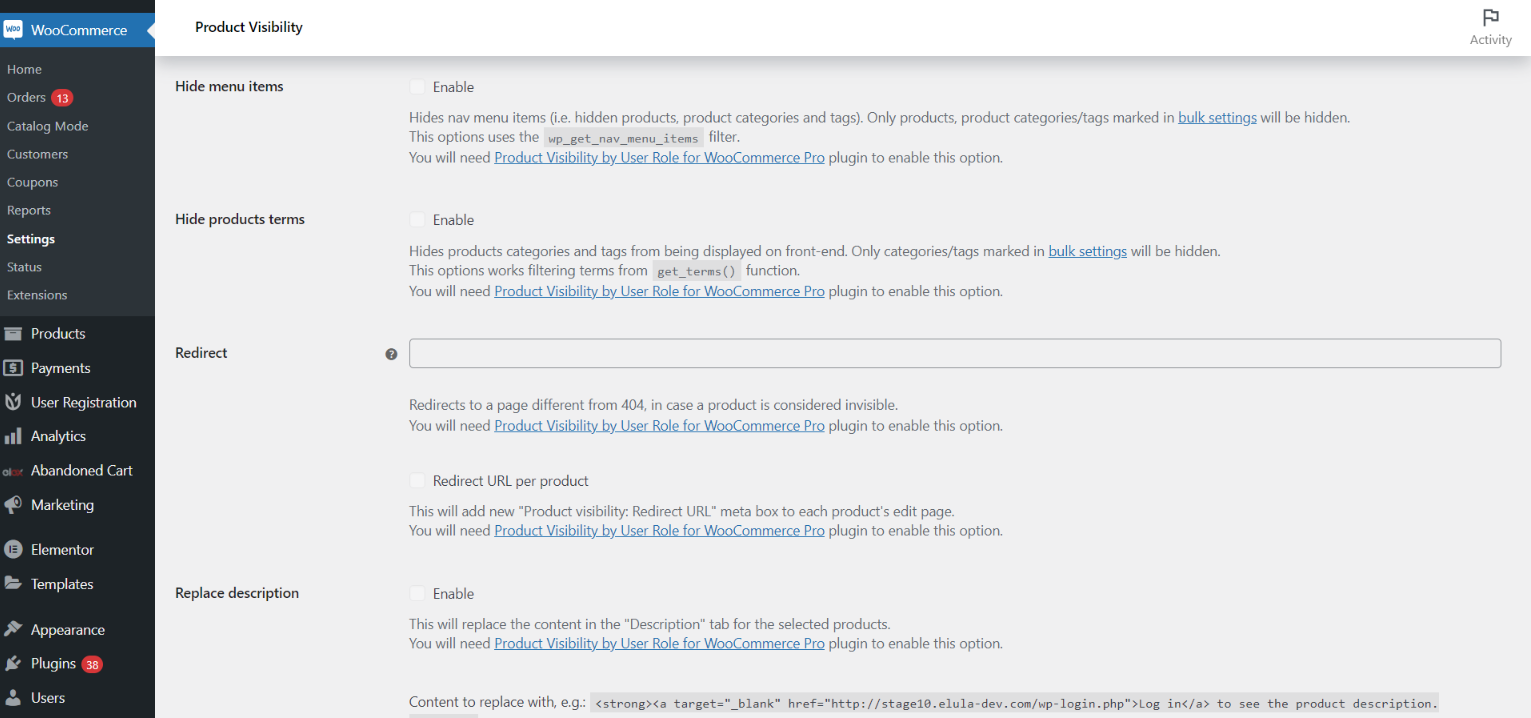Viewport: 1531px width, 718px height.
Task: Follow Pro plugin link under Replace description
Action: [659, 643]
